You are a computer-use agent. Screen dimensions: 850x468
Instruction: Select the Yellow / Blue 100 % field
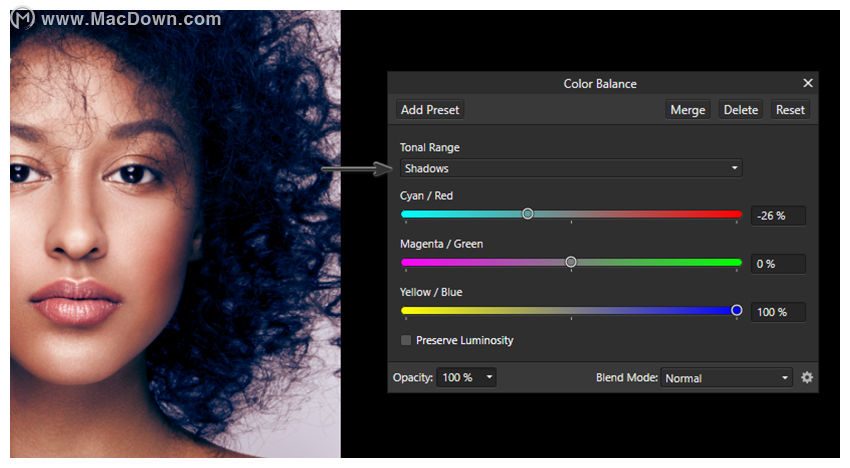point(778,312)
